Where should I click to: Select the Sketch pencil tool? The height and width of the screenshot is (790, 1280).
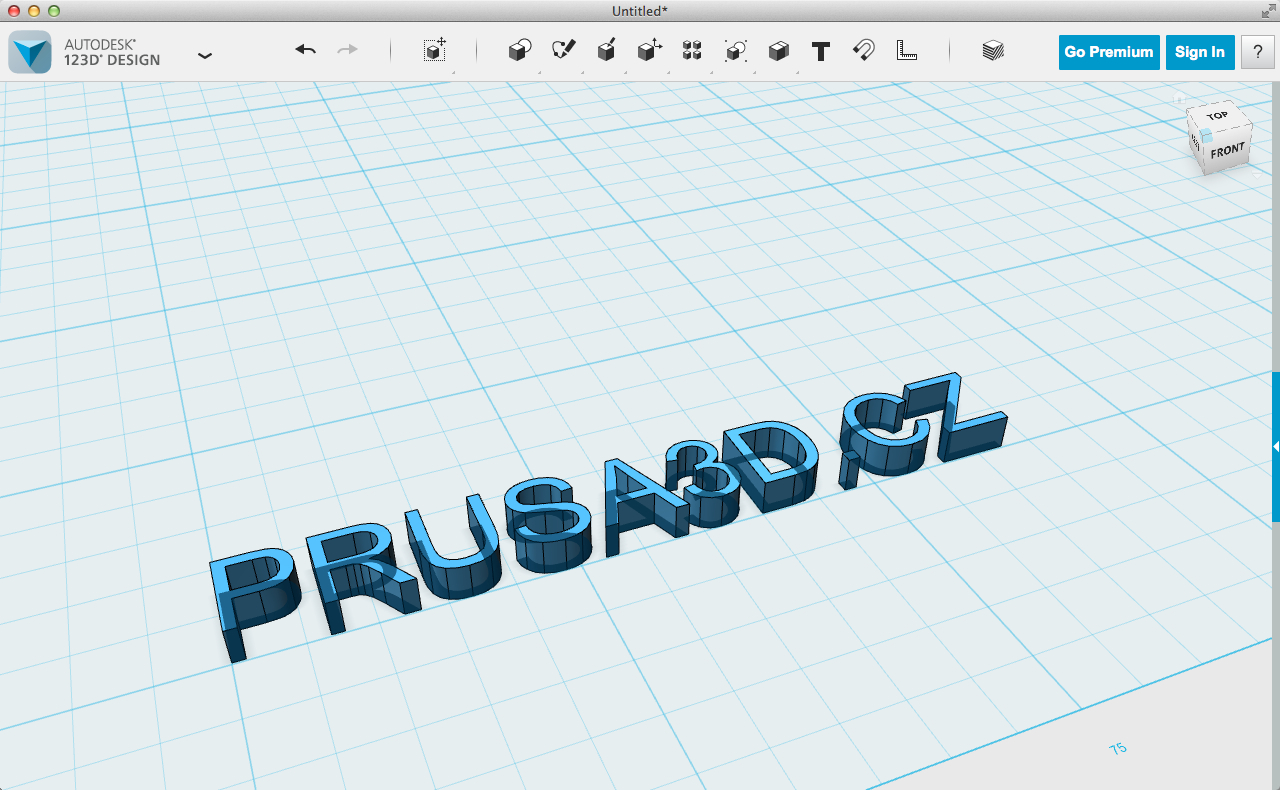[x=564, y=50]
